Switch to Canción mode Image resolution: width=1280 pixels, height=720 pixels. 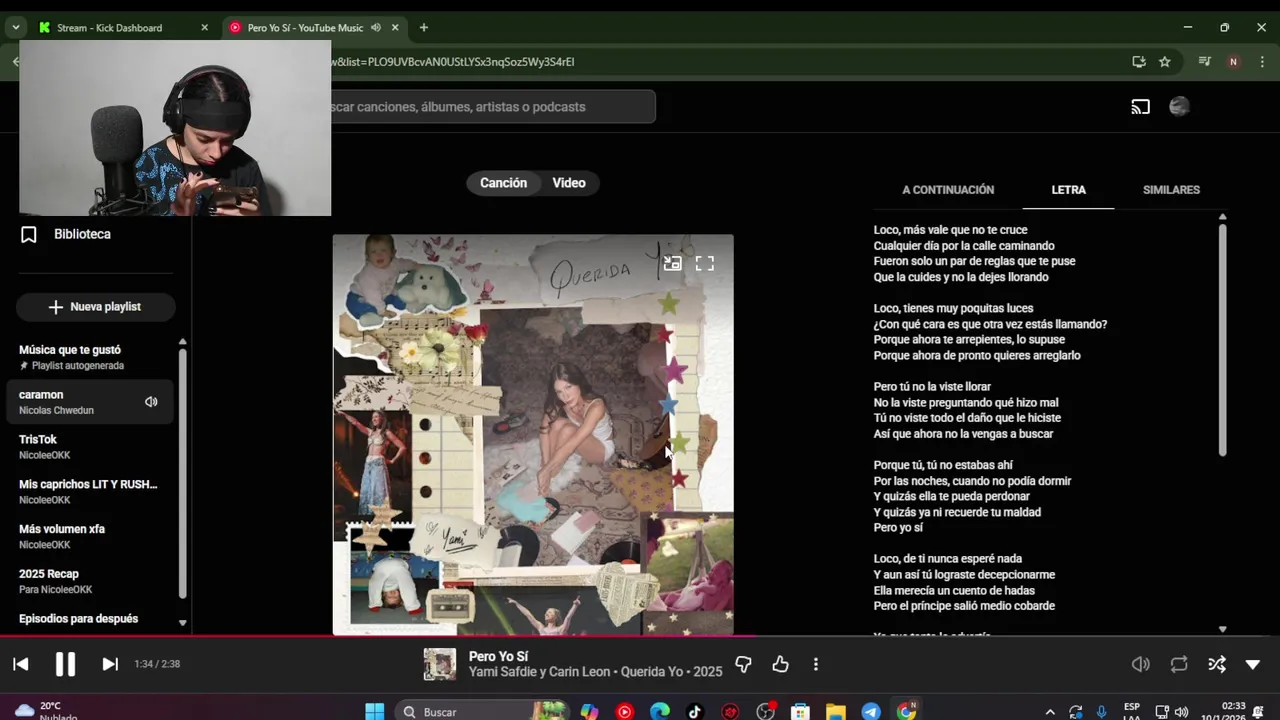(x=503, y=183)
